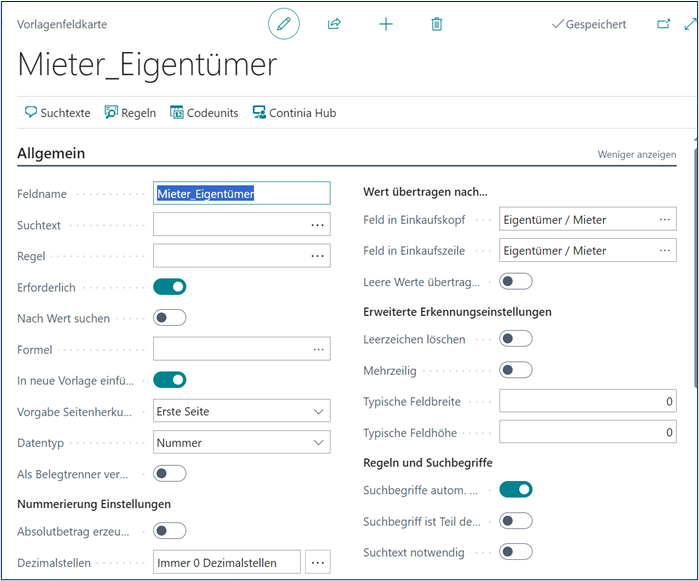Enable Mehrzeilig switch
The image size is (699, 581).
[x=516, y=370]
